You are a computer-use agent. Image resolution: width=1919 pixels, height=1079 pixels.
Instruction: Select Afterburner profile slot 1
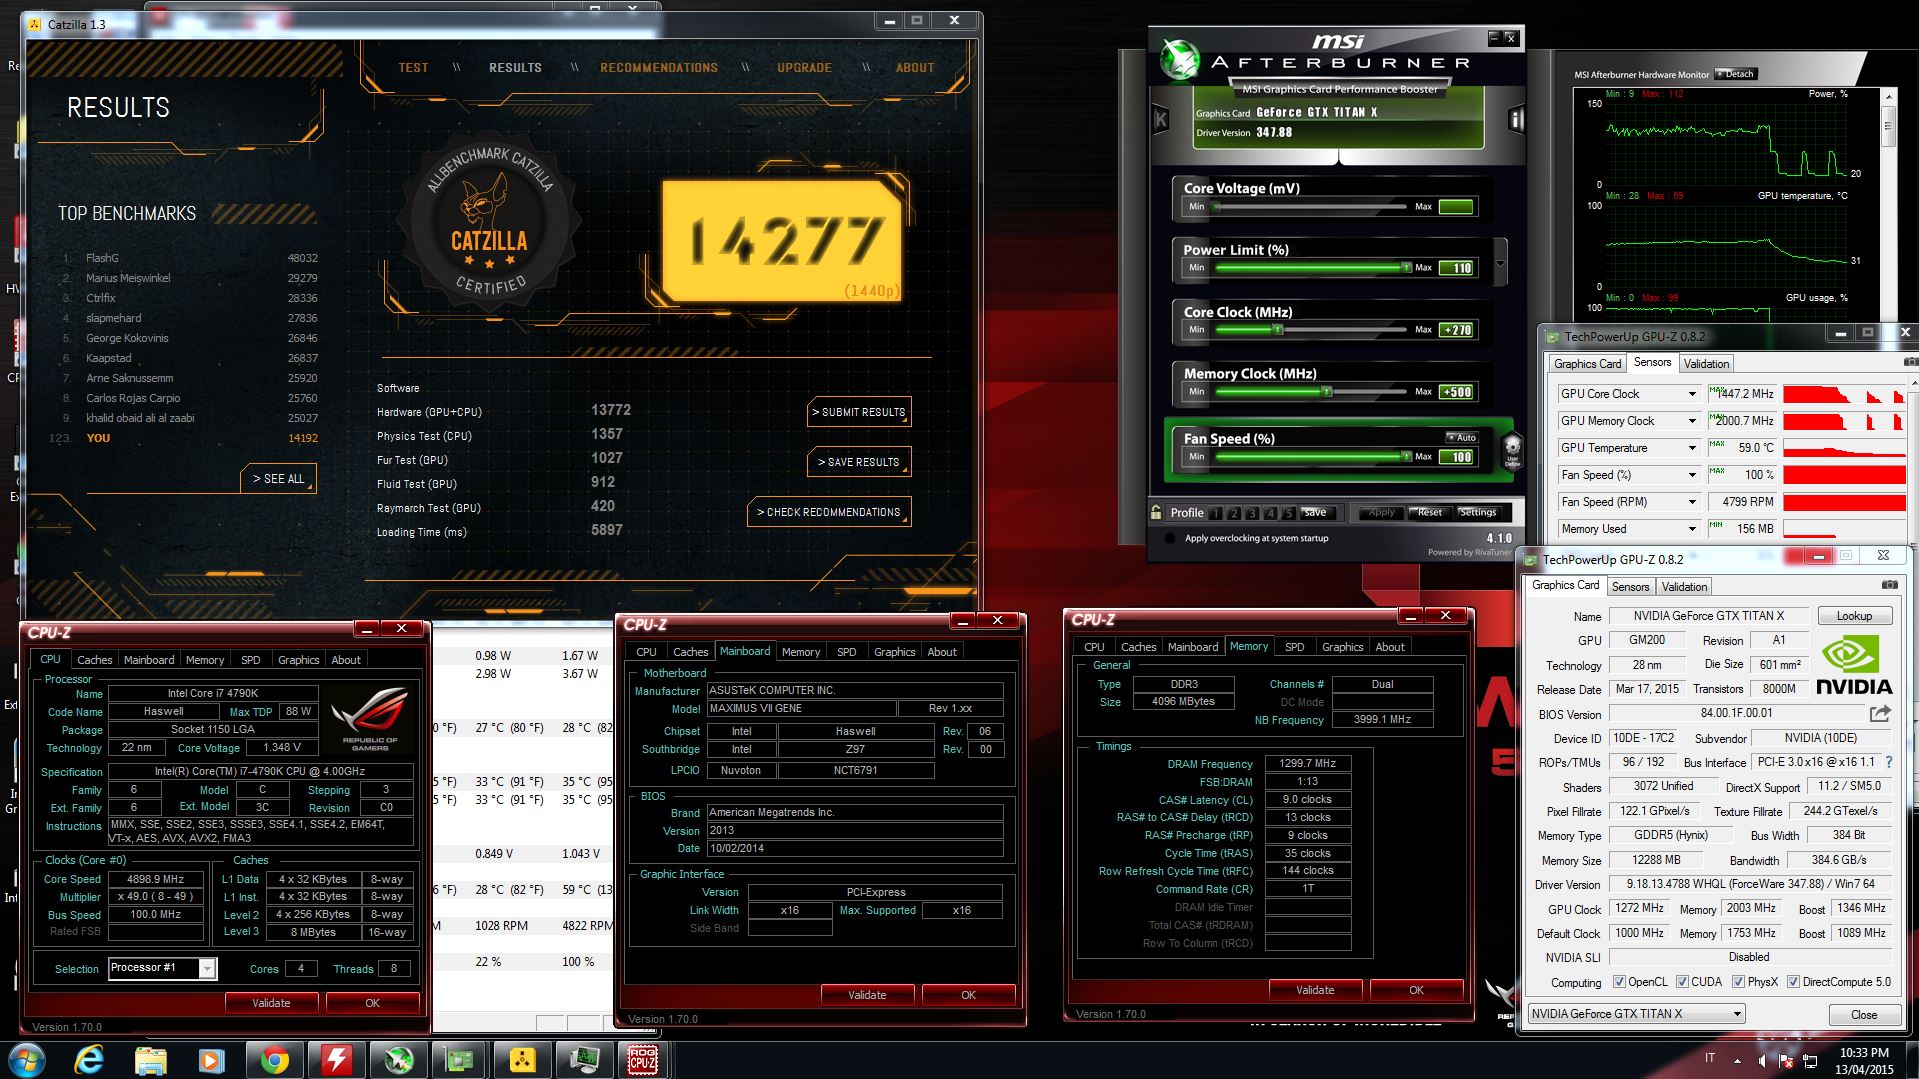coord(1215,513)
